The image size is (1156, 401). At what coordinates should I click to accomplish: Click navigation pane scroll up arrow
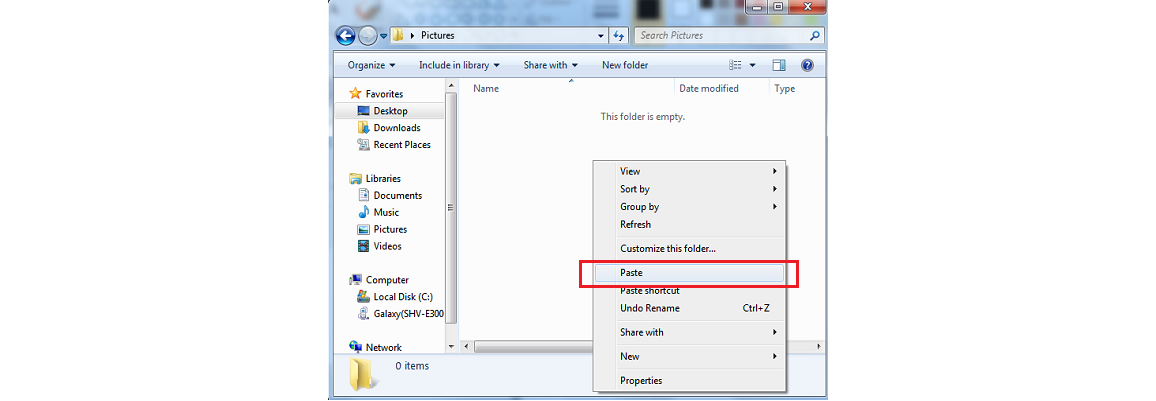click(452, 87)
